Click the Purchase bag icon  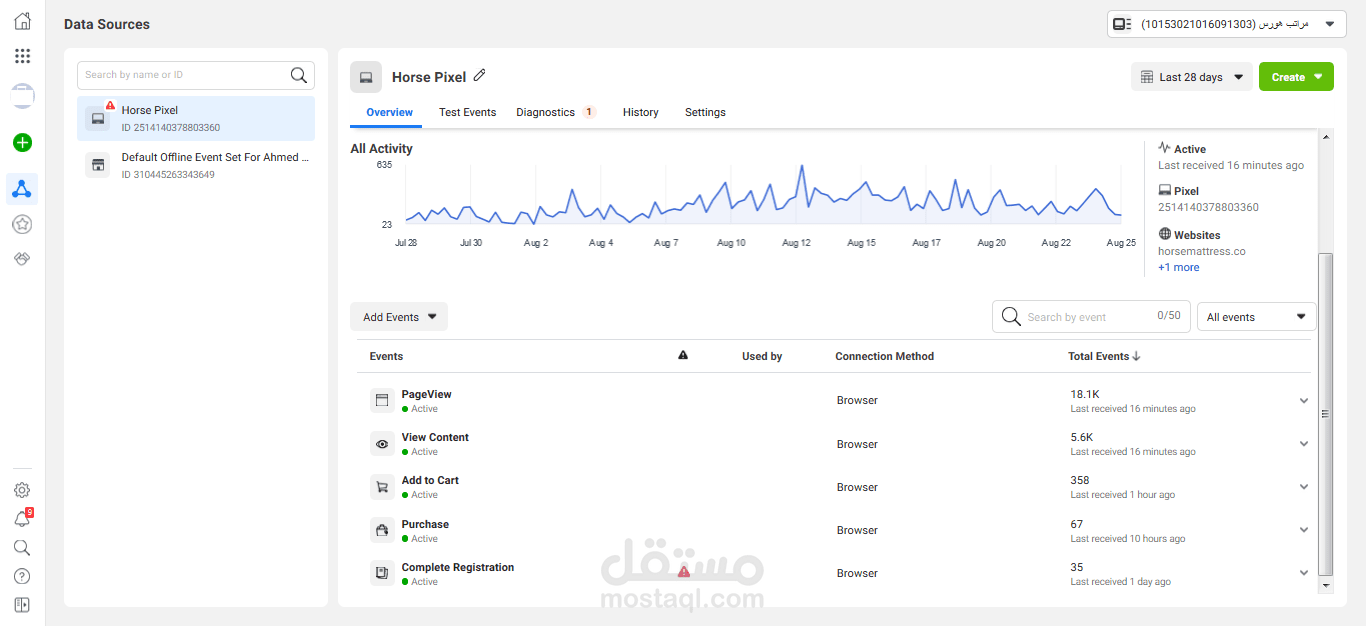pyautogui.click(x=381, y=530)
